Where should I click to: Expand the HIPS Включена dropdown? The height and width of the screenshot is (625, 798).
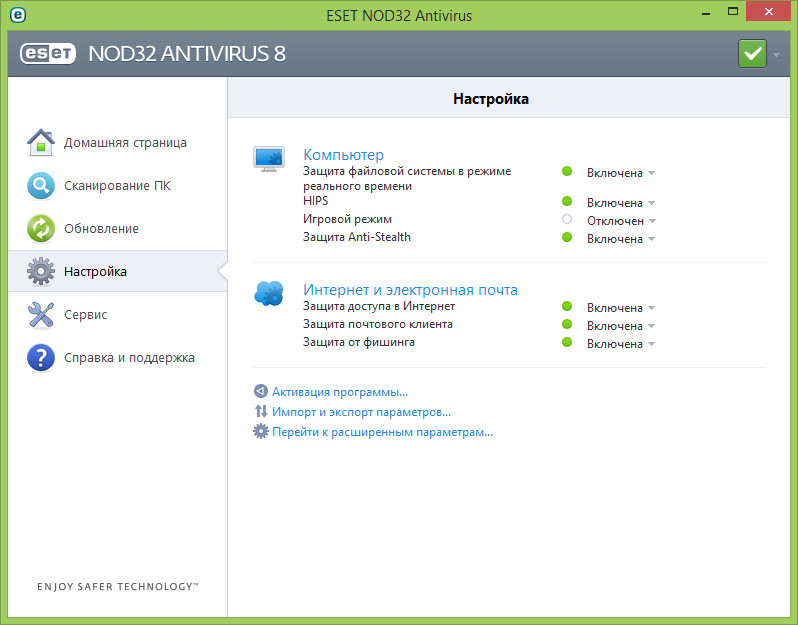click(621, 203)
